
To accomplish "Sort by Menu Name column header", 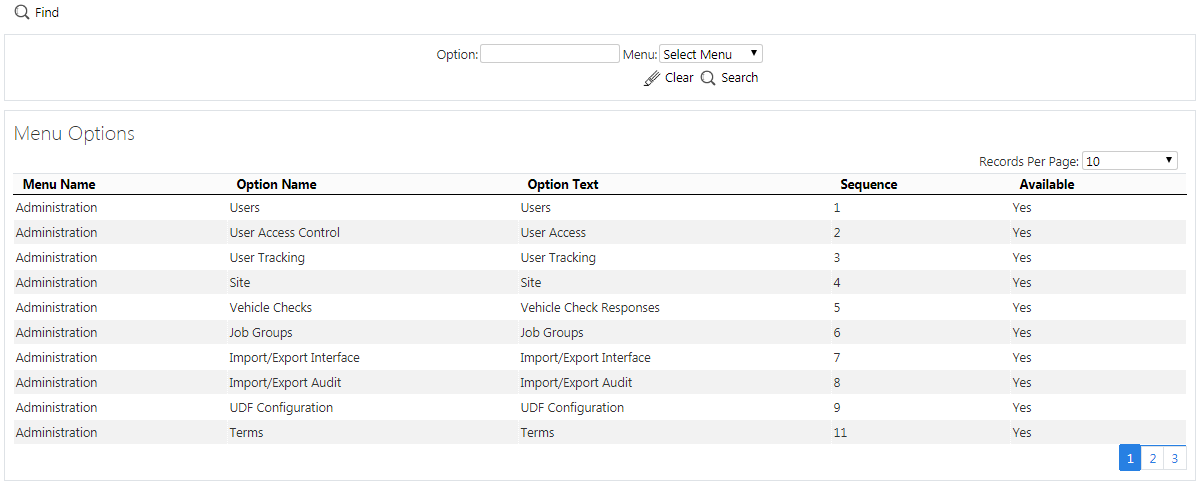I will pyautogui.click(x=59, y=184).
